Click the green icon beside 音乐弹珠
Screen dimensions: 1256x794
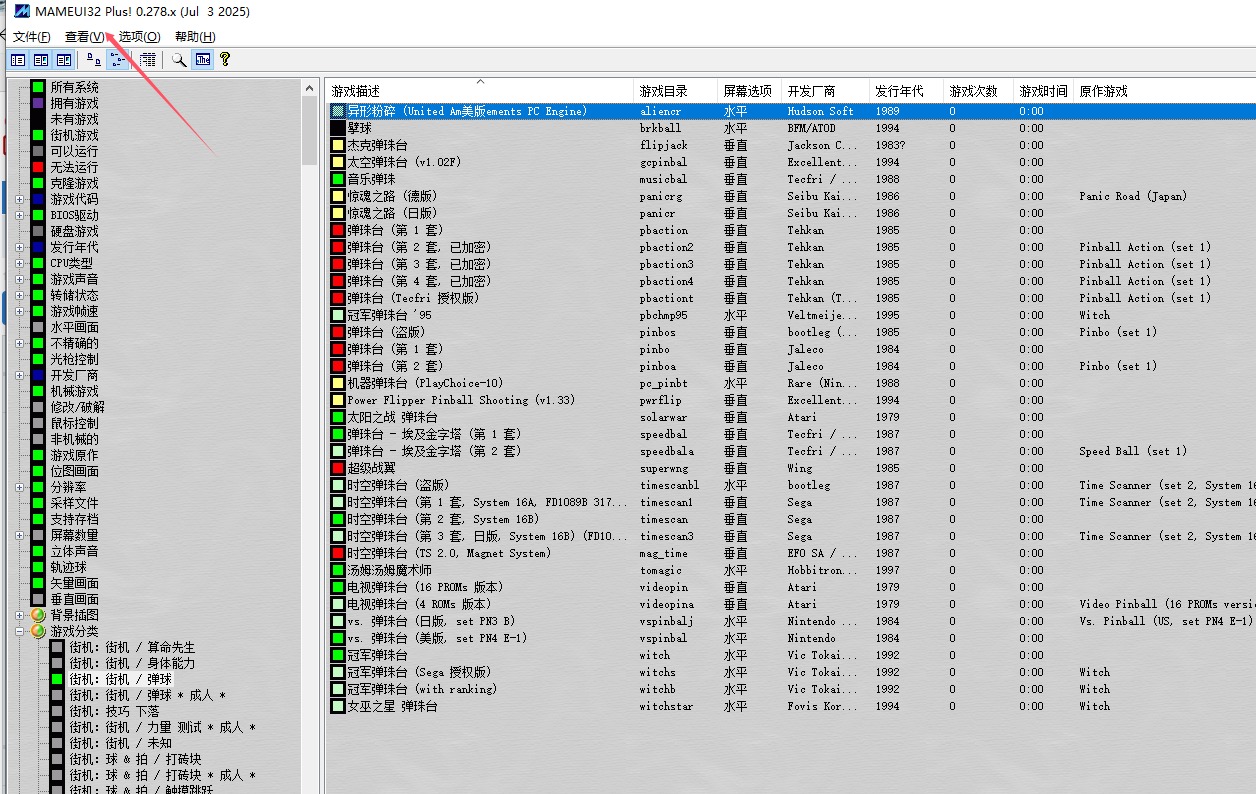[338, 179]
